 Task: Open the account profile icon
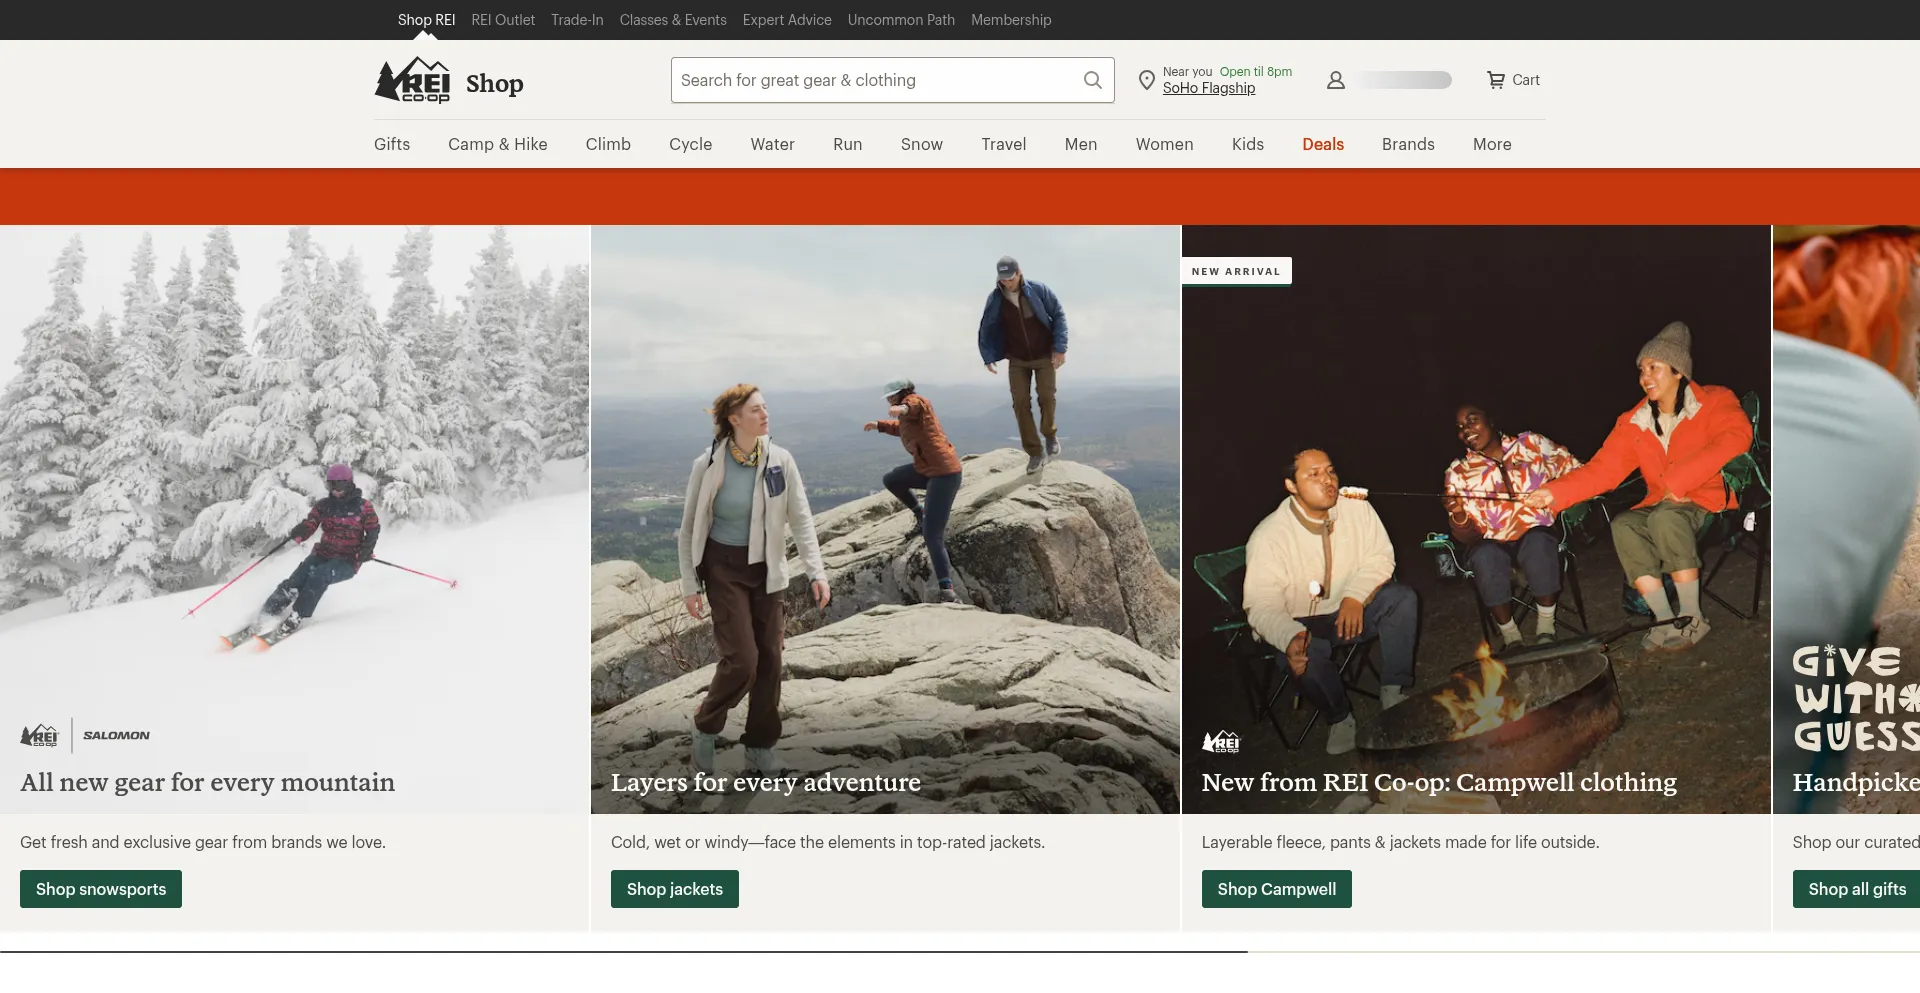click(1335, 80)
